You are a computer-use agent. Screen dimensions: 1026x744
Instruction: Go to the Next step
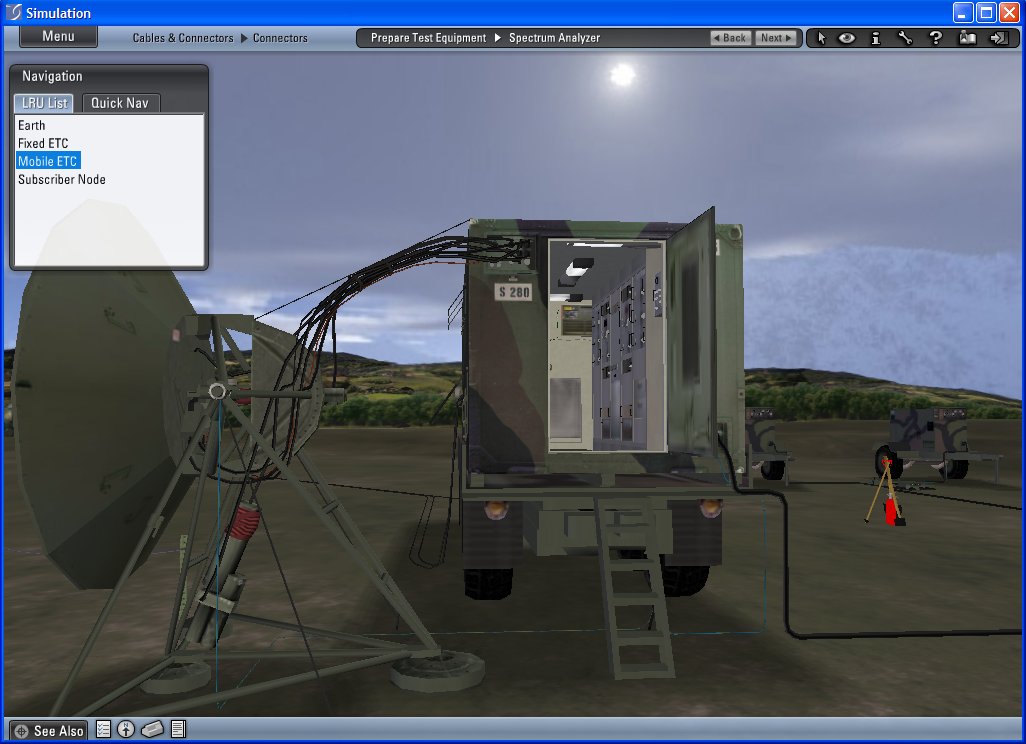(776, 38)
